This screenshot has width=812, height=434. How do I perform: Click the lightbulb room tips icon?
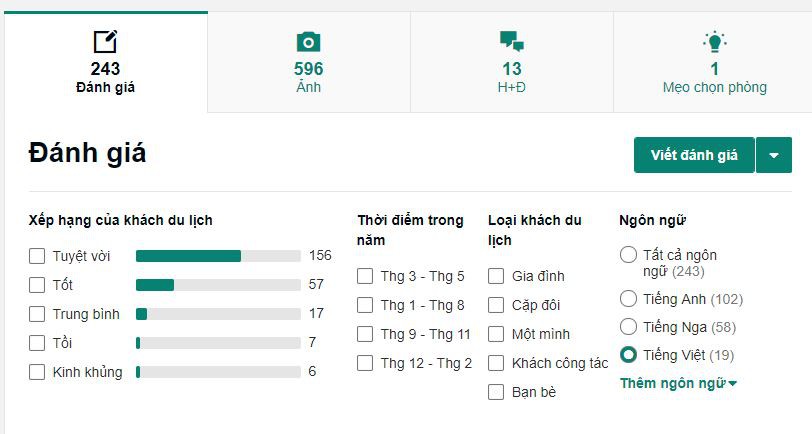[x=715, y=42]
